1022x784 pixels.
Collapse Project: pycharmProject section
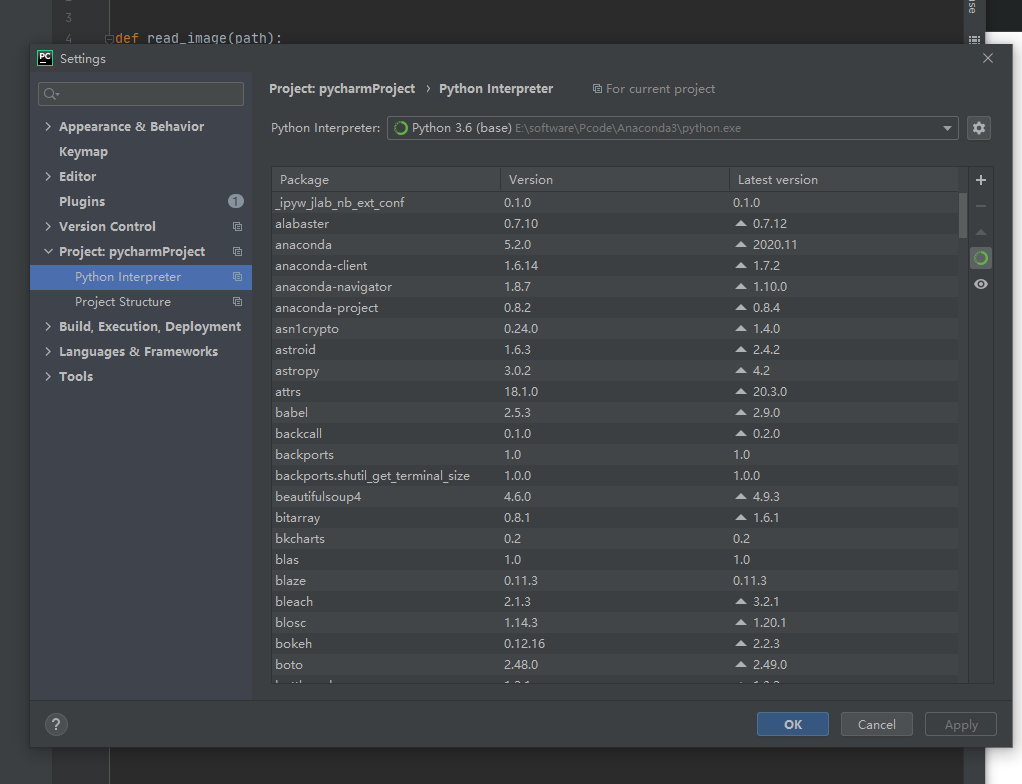[x=48, y=252]
